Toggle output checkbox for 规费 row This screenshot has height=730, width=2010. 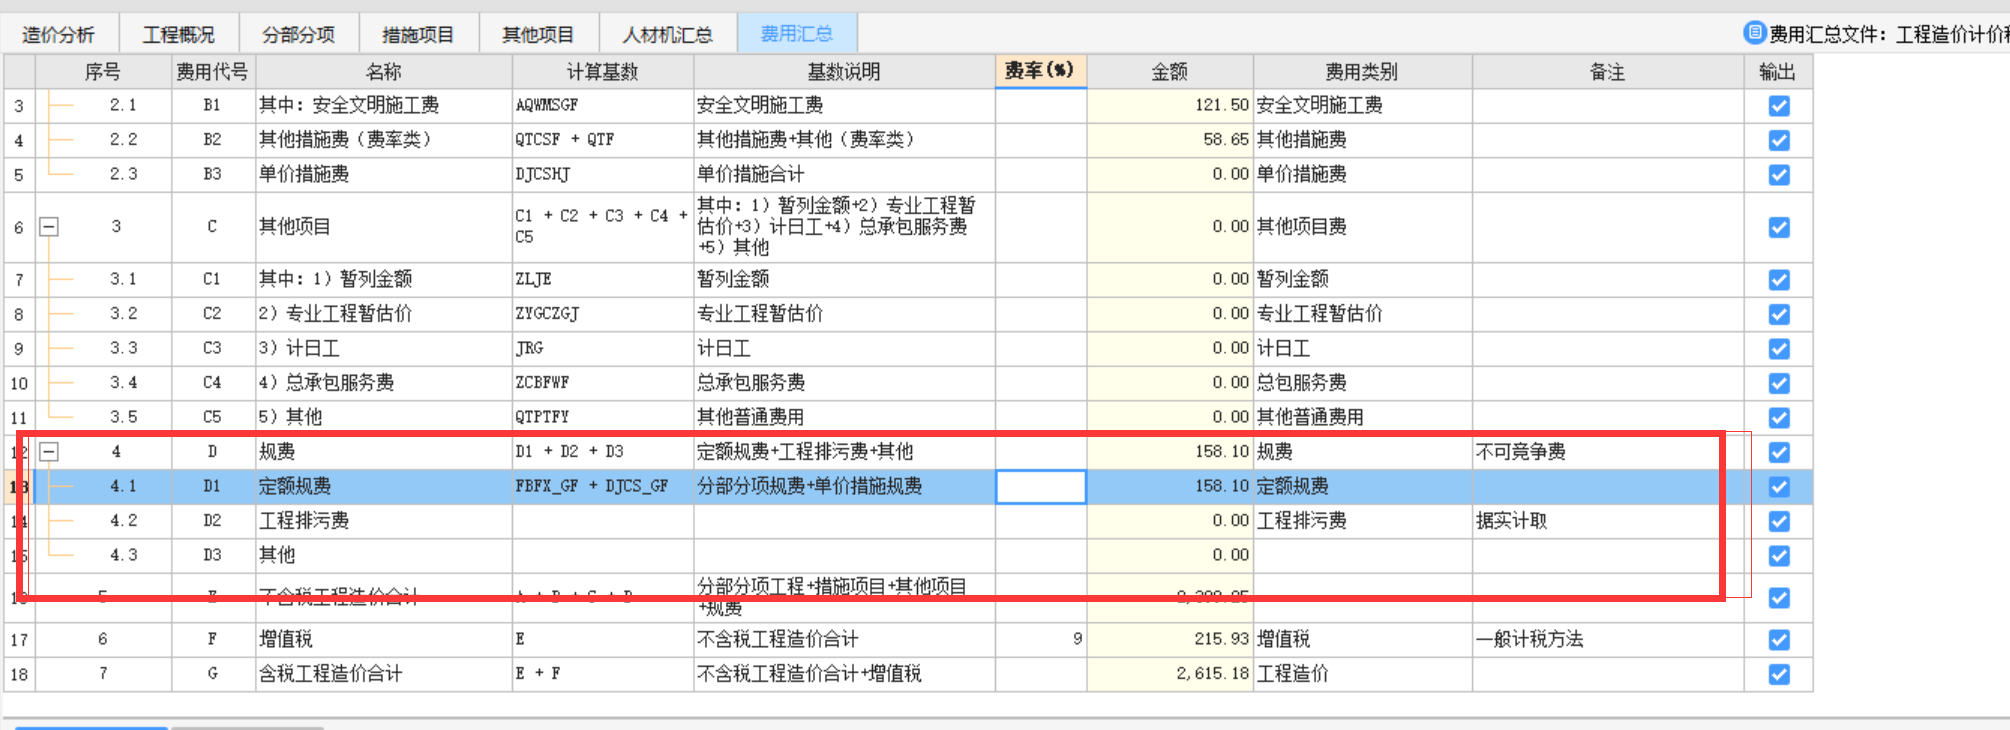point(1779,452)
